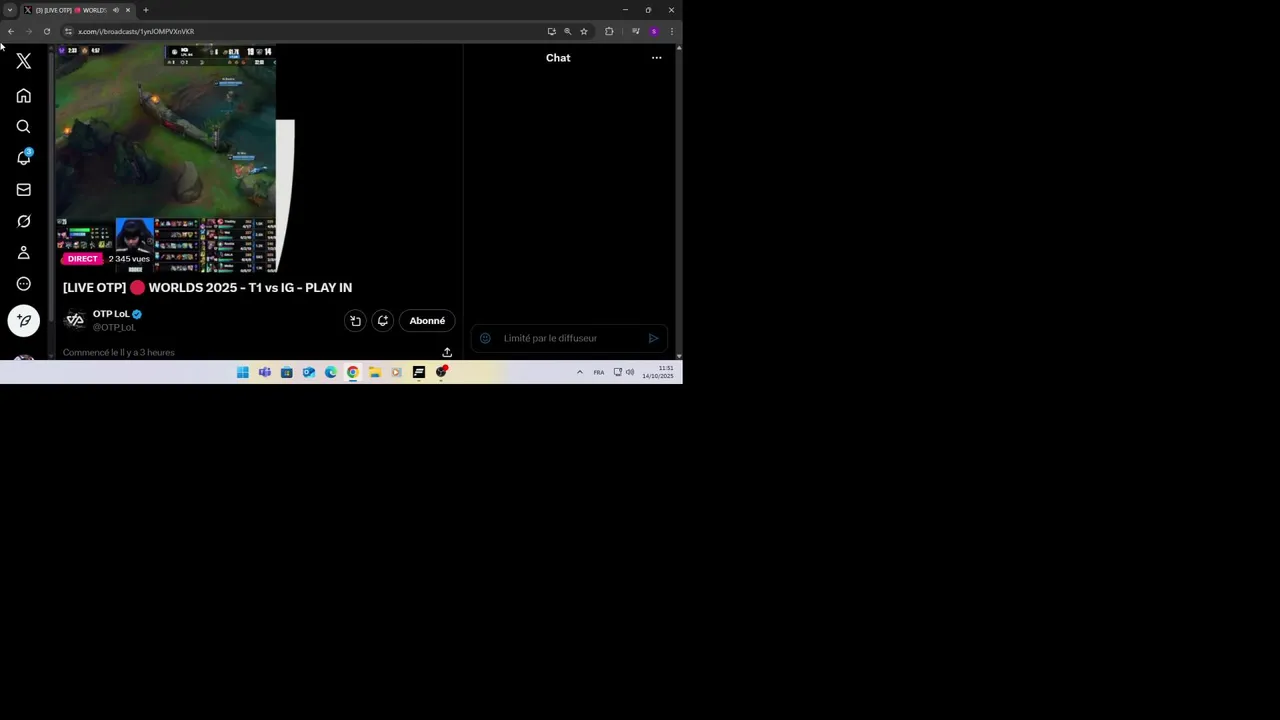Close the LIVE OTP browser tab
This screenshot has width=1280, height=720.
point(128,10)
